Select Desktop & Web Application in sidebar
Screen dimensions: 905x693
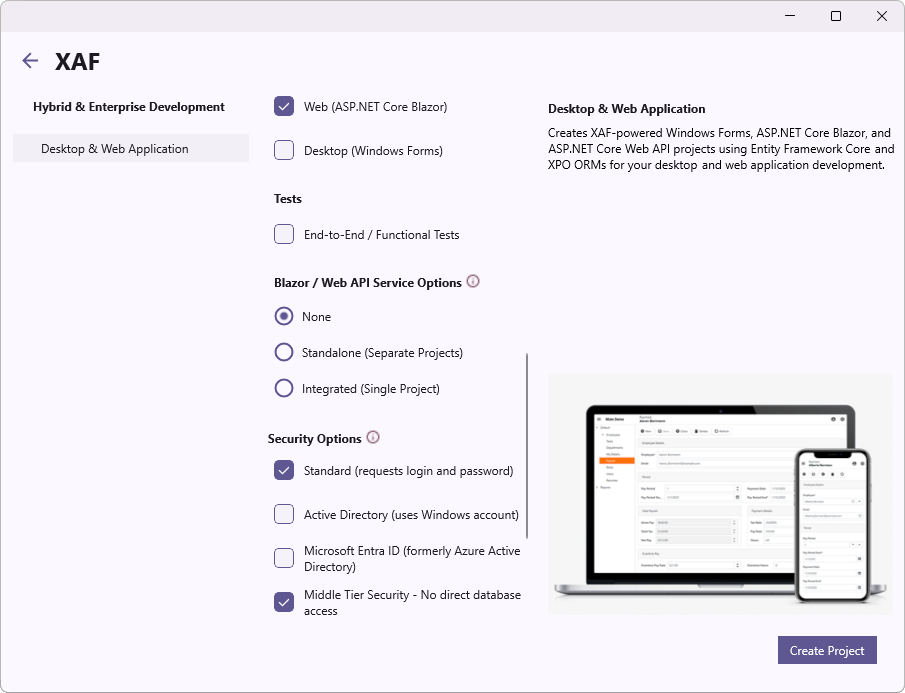[131, 148]
